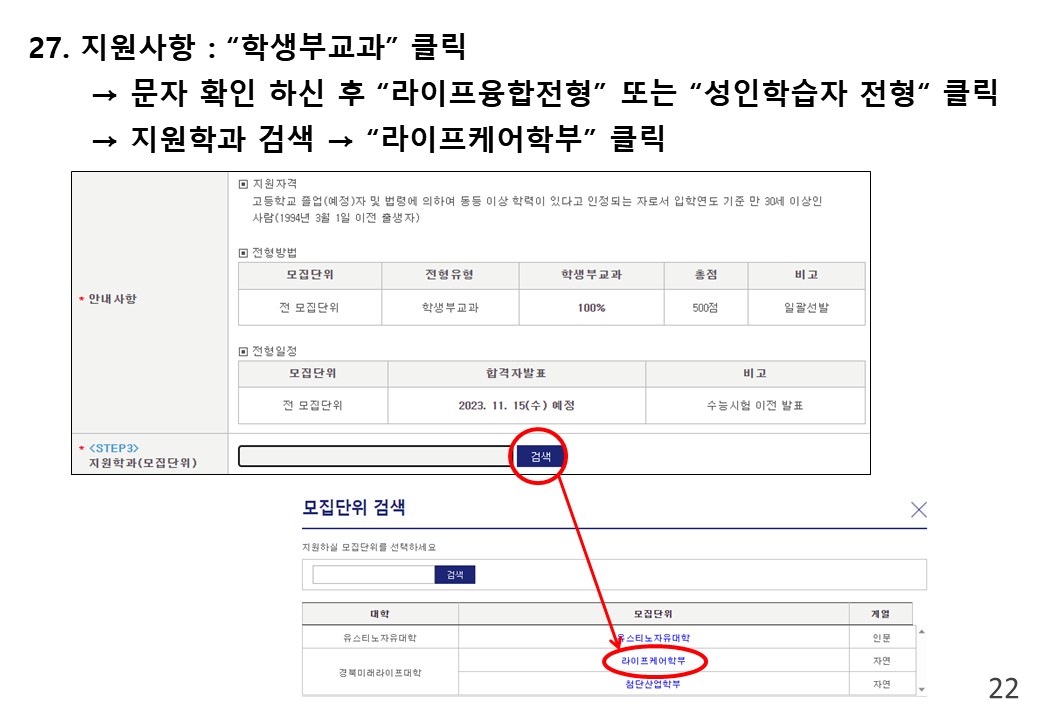Click the 모집단위 검색 popup title
This screenshot has height=720, width=1040.
tap(354, 508)
